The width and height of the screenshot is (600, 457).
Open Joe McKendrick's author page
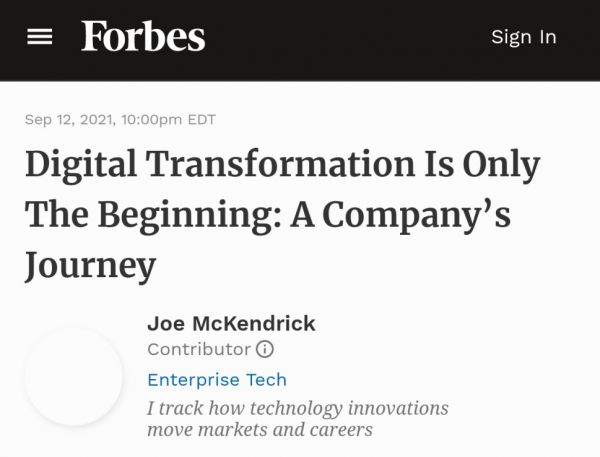(231, 323)
